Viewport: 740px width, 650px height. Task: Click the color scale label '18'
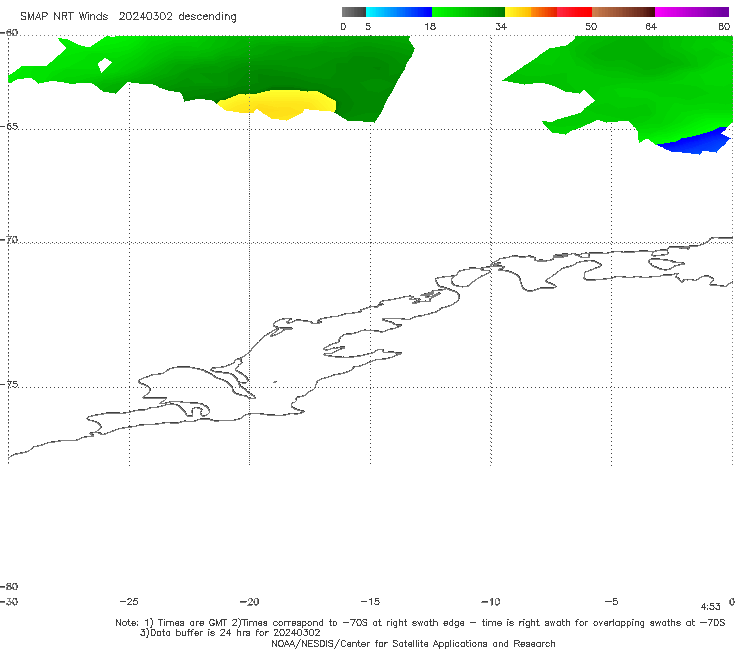point(429,26)
